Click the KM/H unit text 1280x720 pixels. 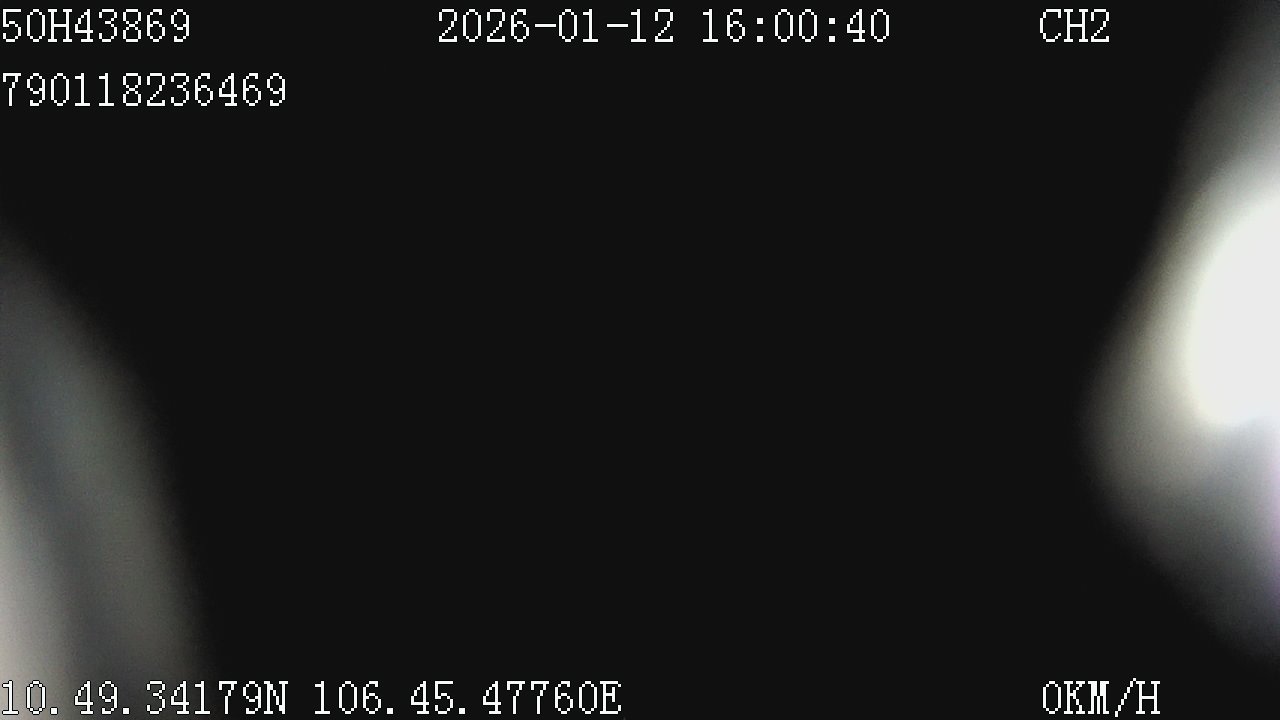click(x=1113, y=699)
